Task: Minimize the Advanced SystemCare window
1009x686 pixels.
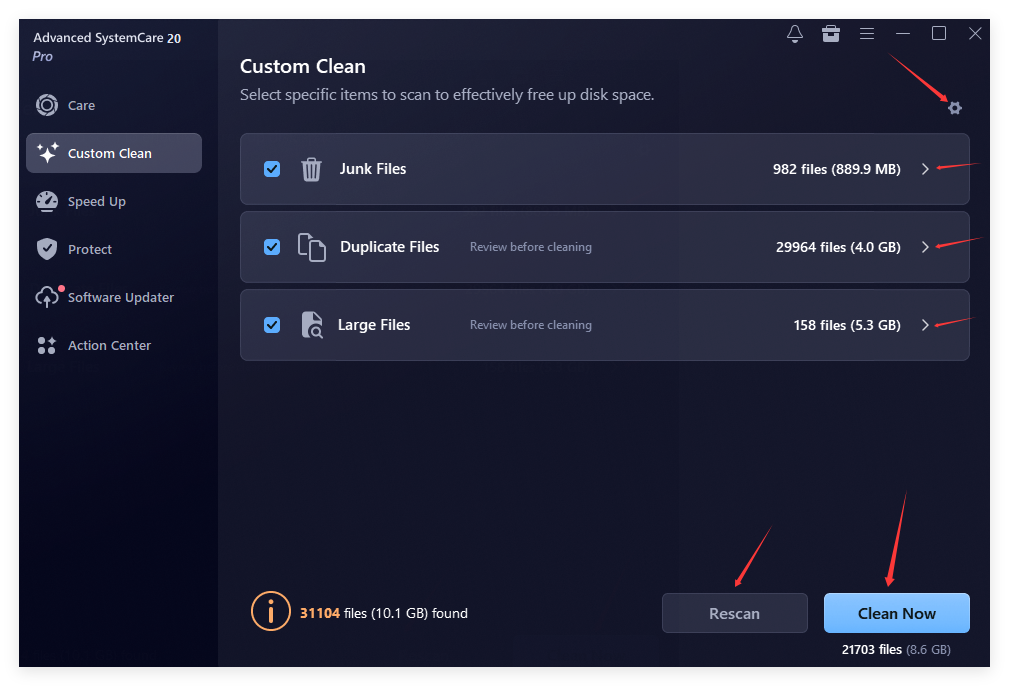Action: pos(903,33)
